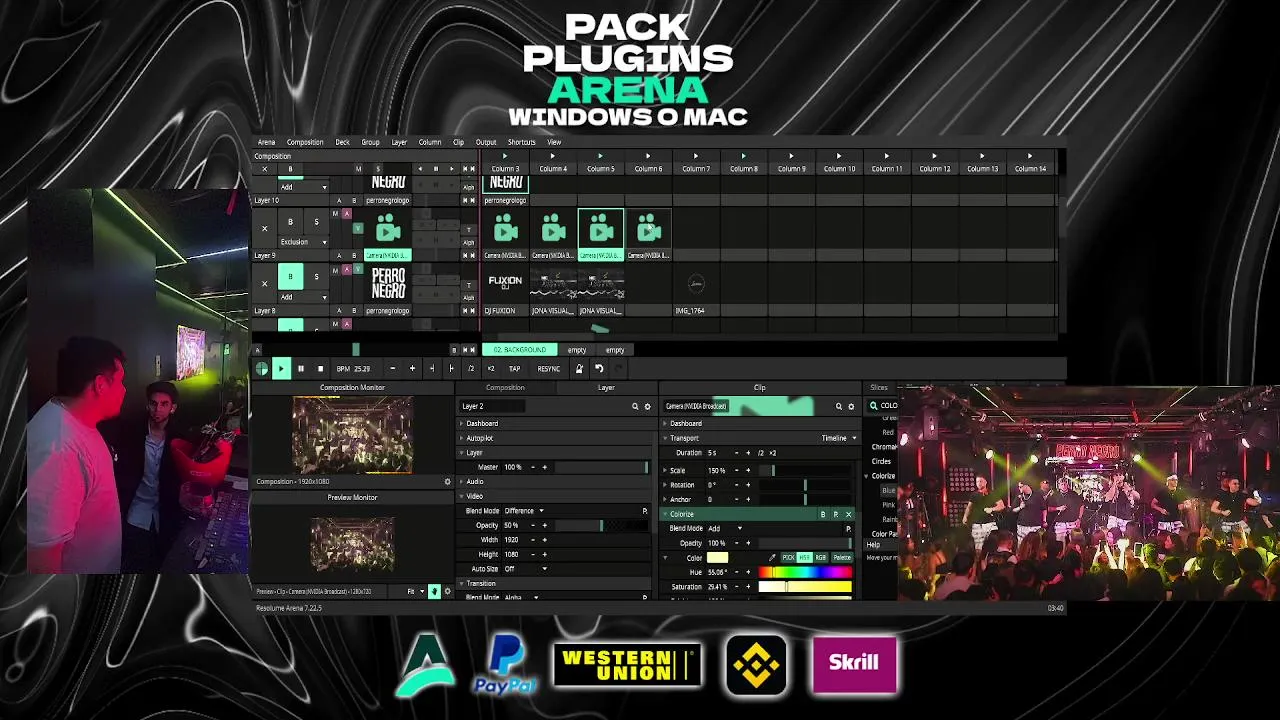Trigger Column 3 with its play arrow
Viewport: 1280px width, 720px height.
point(505,156)
